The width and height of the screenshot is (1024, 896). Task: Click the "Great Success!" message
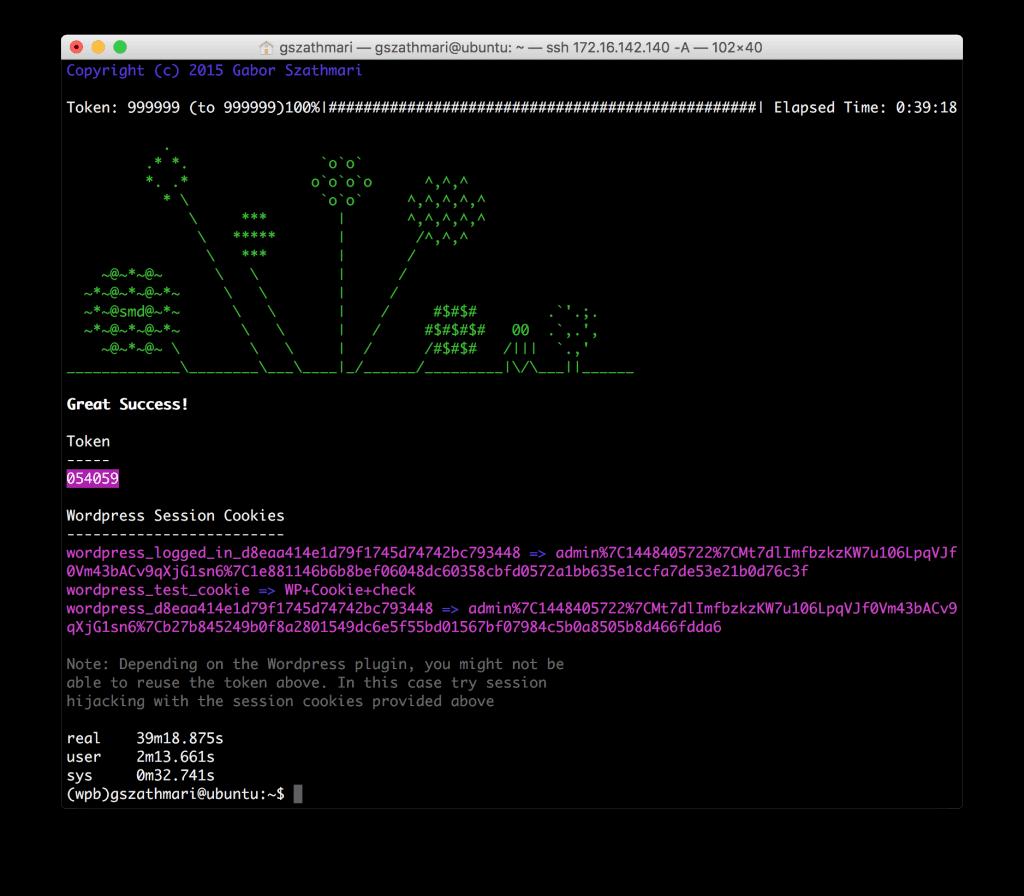127,404
